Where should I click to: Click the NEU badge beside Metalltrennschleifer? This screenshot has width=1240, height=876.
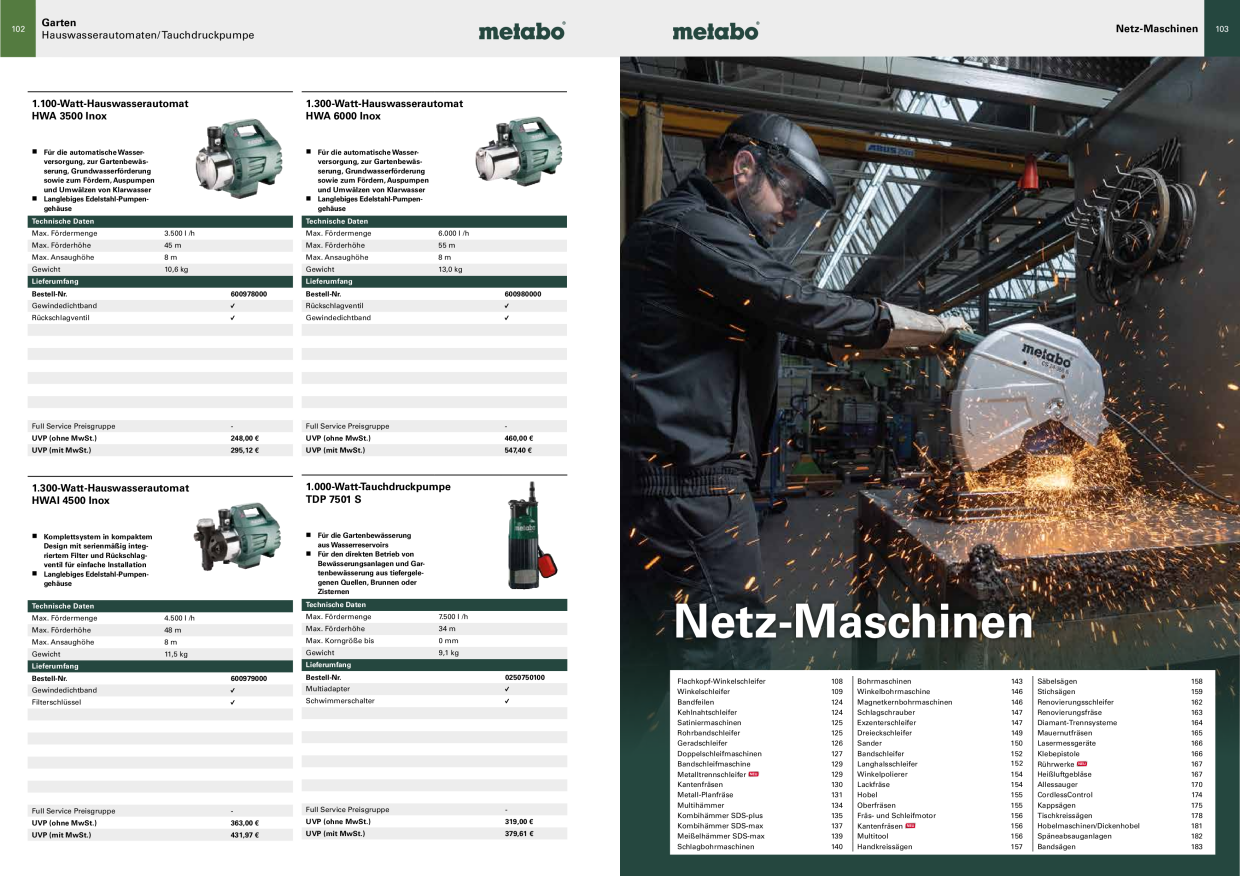pos(754,774)
